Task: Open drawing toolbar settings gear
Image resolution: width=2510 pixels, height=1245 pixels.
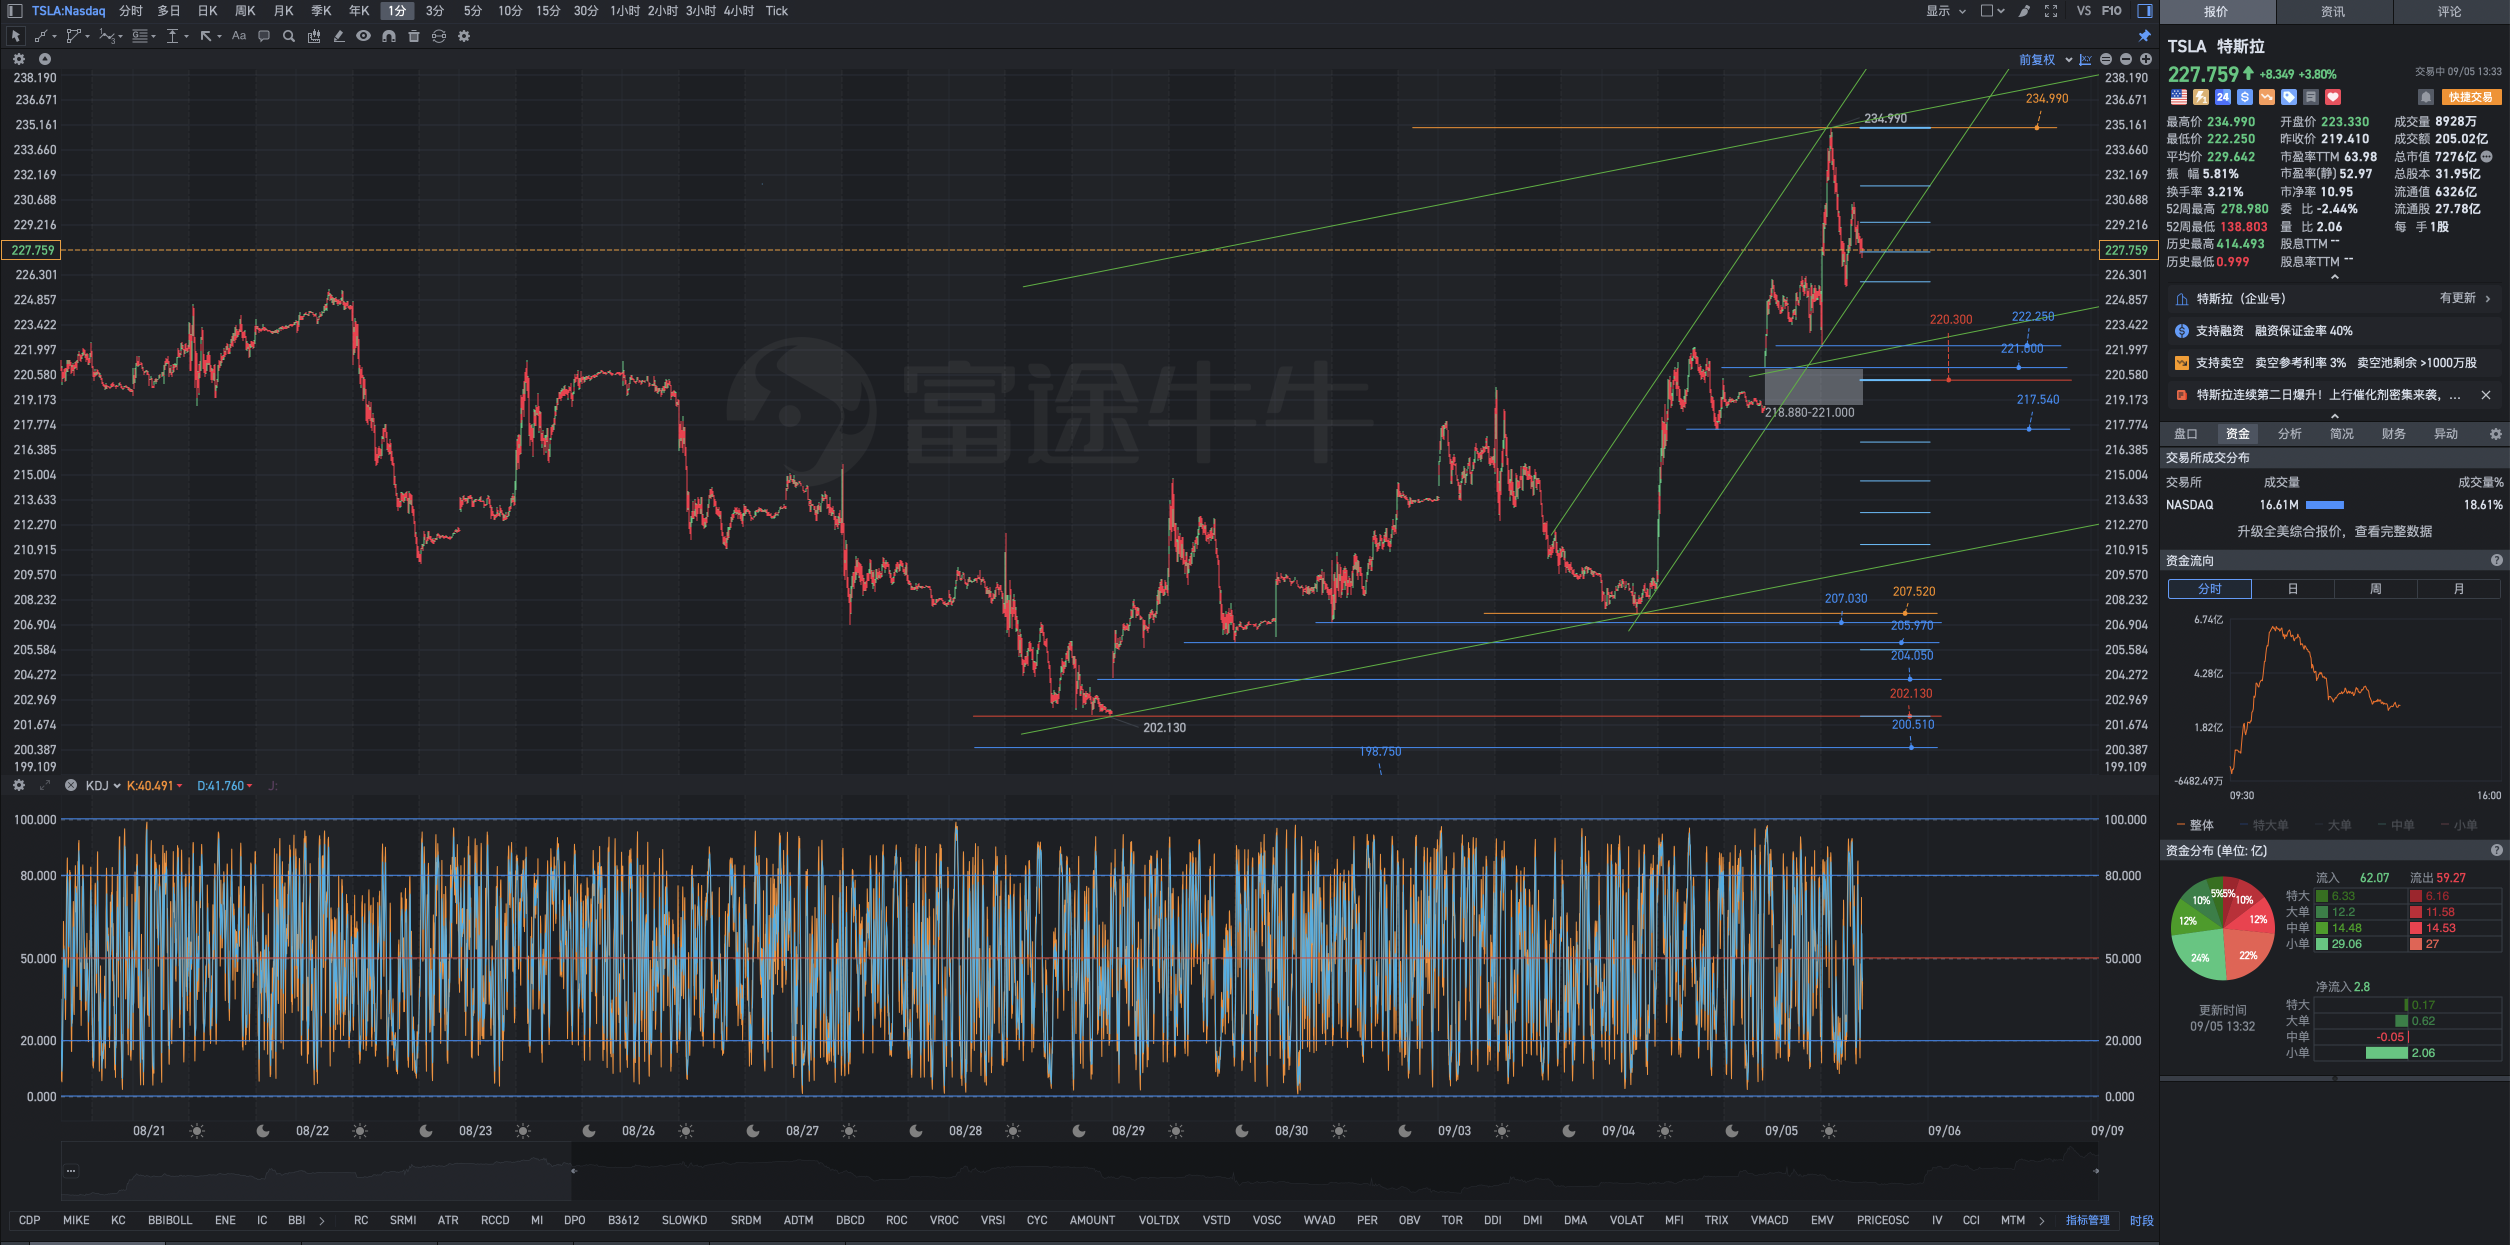Action: point(464,36)
